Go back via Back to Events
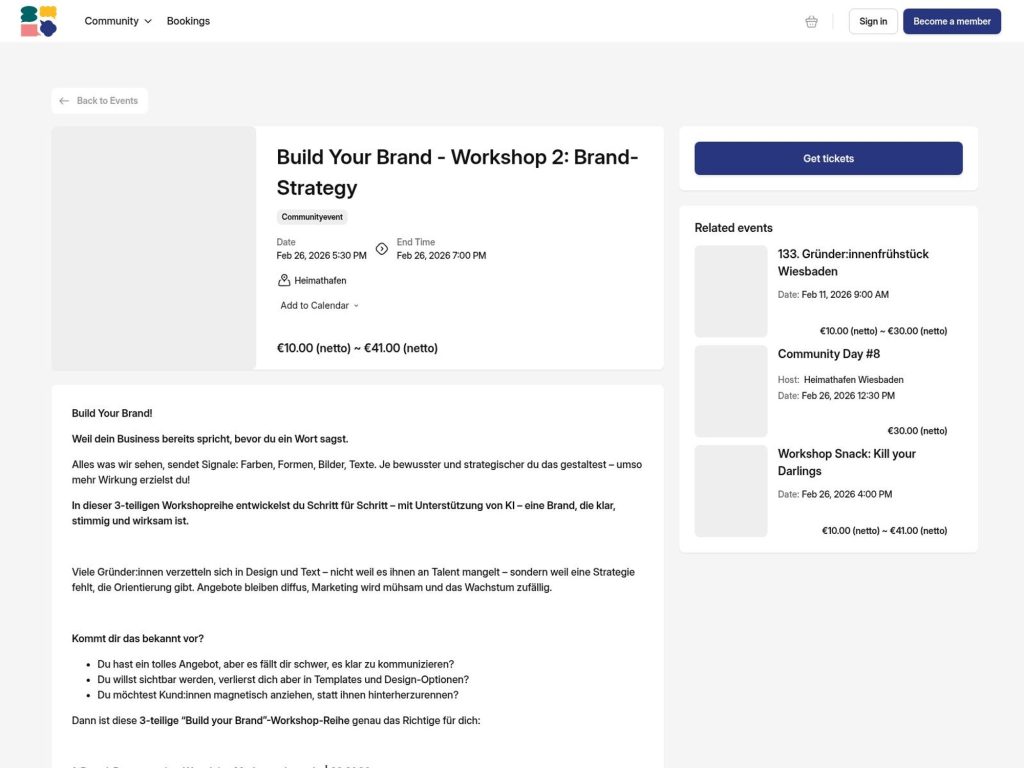Screen dimensions: 1024x768 click(99, 100)
